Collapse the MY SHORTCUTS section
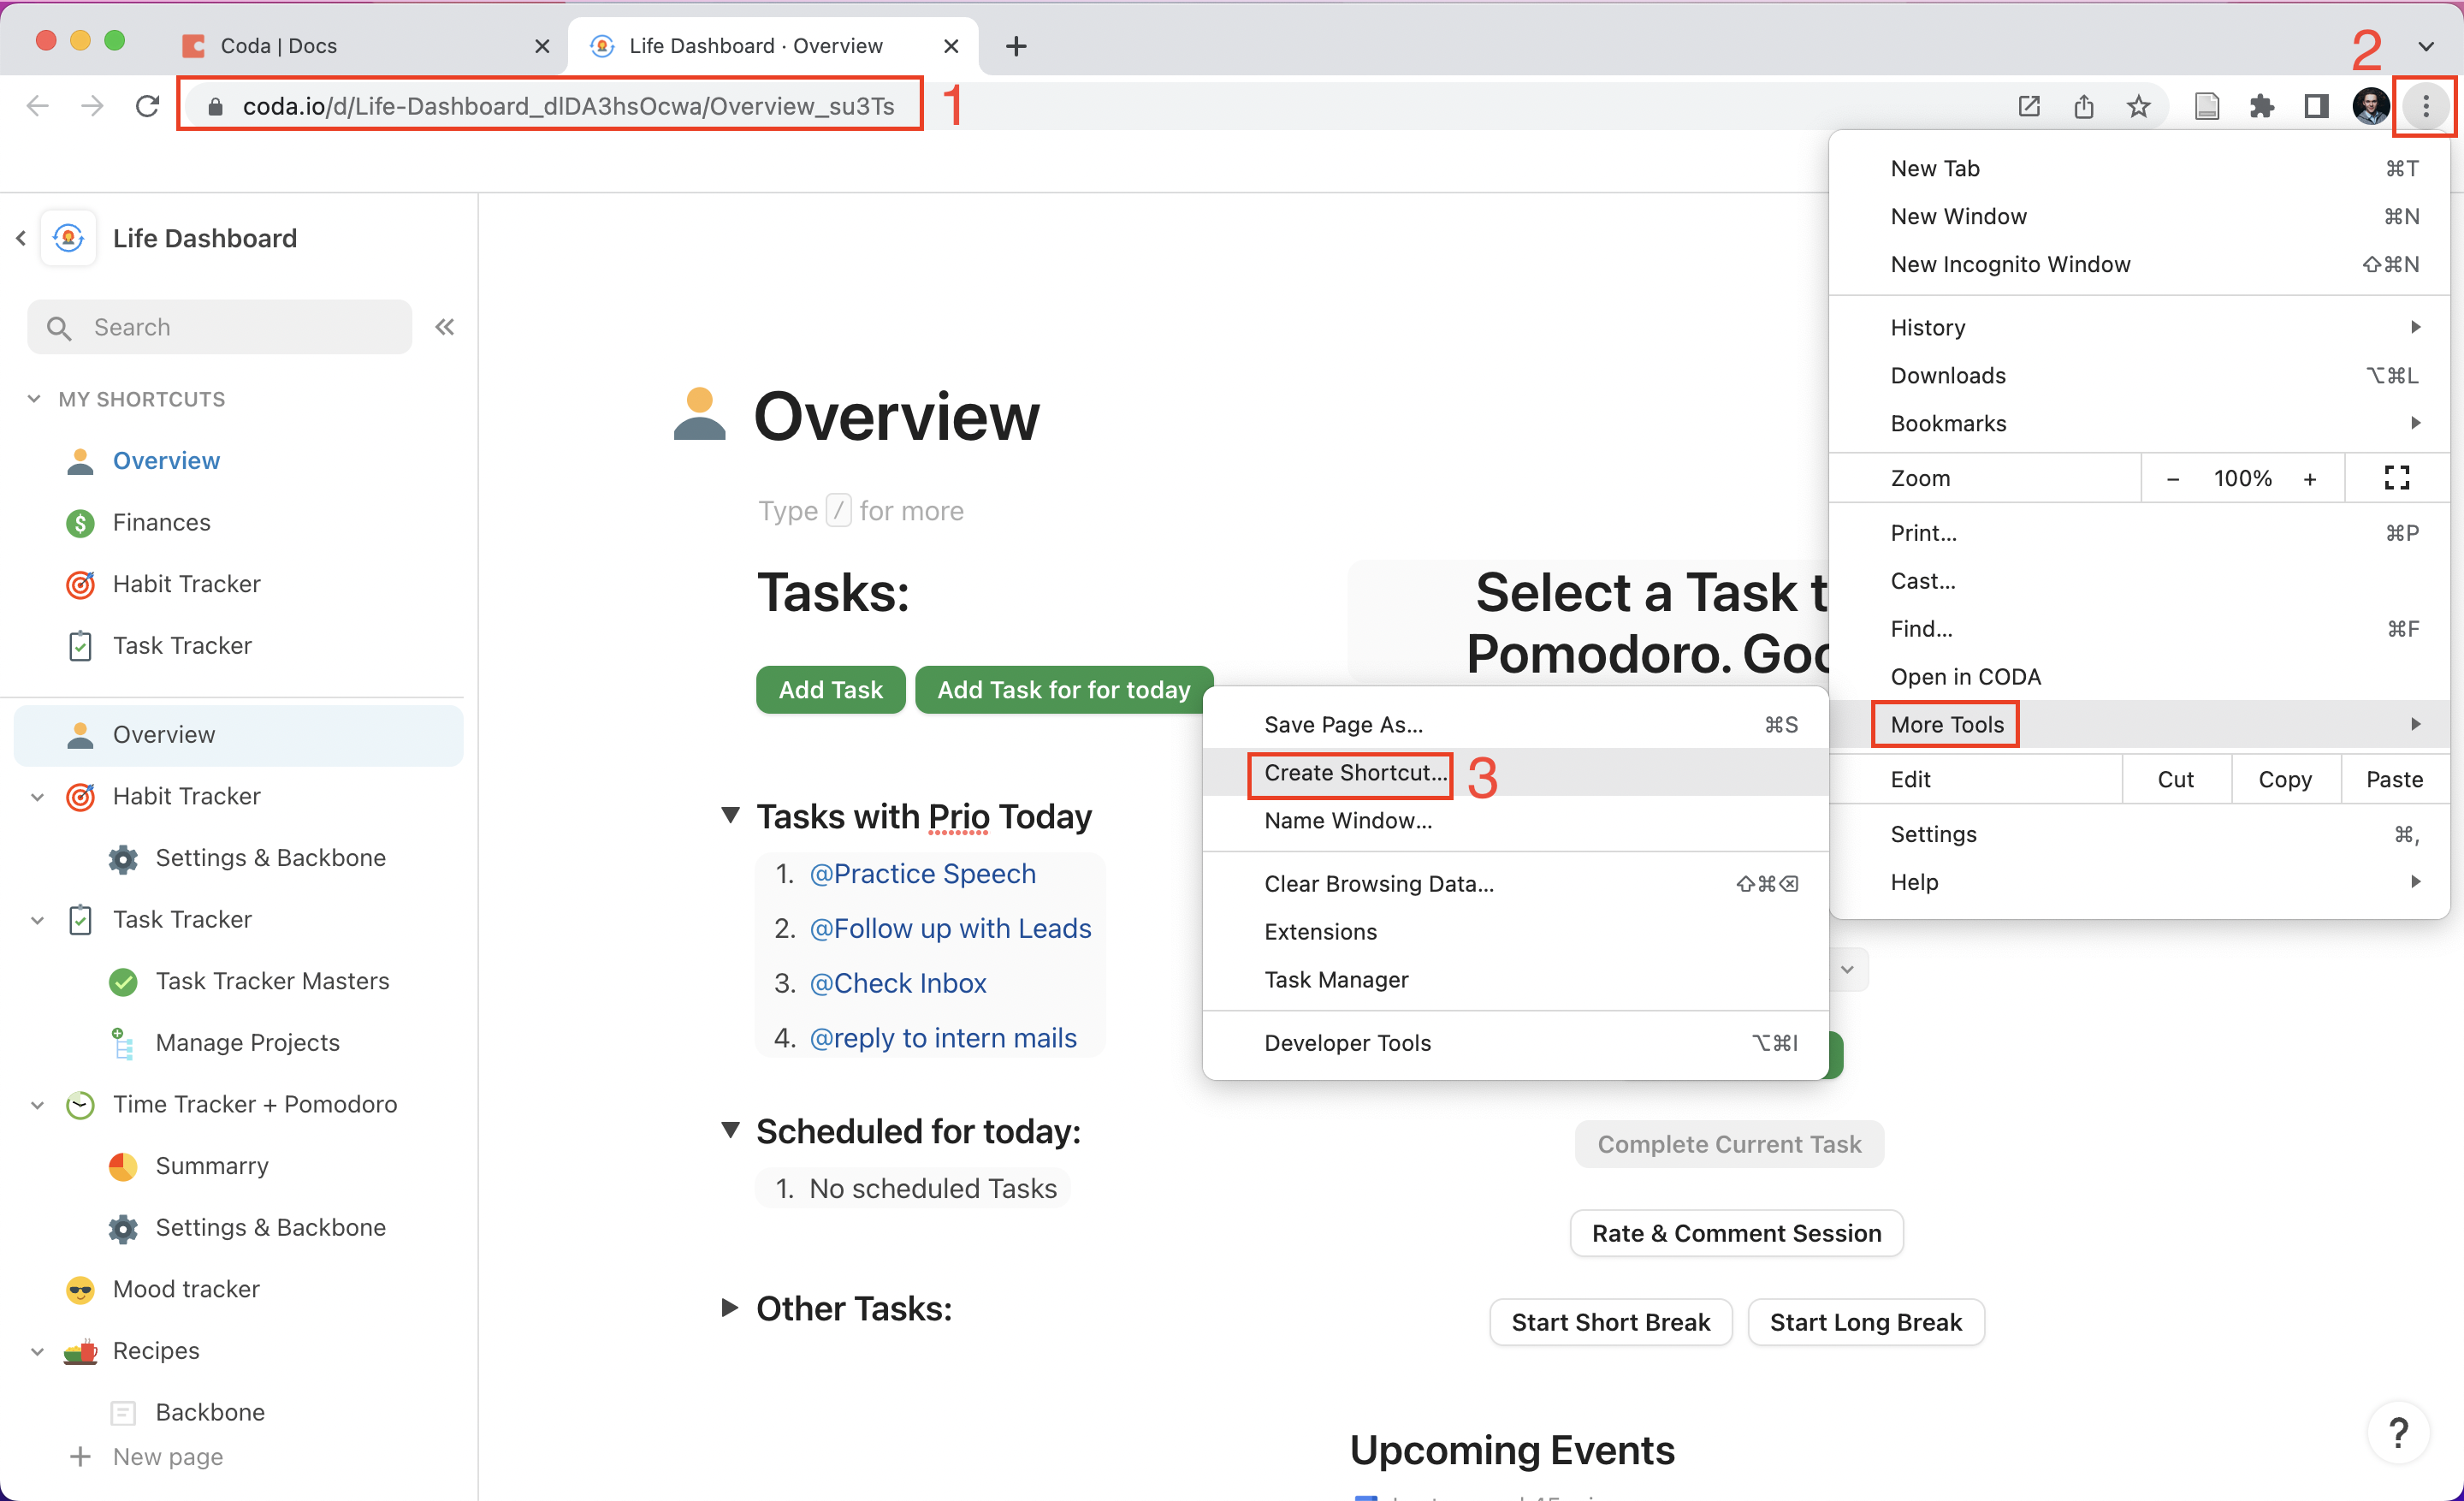 (34, 399)
